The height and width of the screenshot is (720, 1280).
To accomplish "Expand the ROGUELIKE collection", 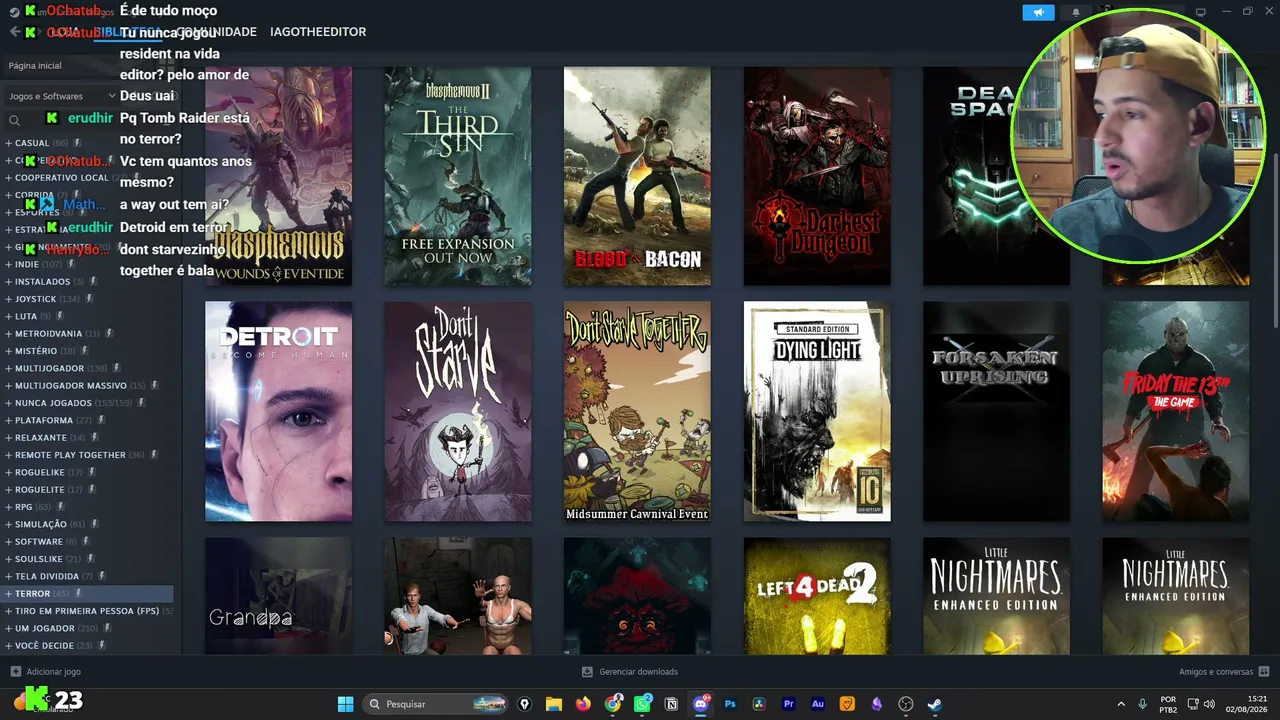I will (x=8, y=472).
